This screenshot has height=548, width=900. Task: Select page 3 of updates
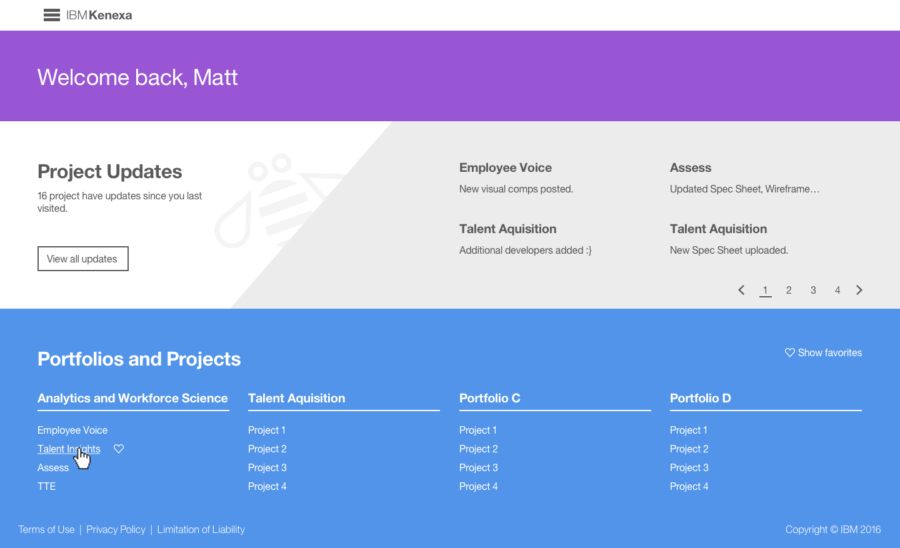813,290
